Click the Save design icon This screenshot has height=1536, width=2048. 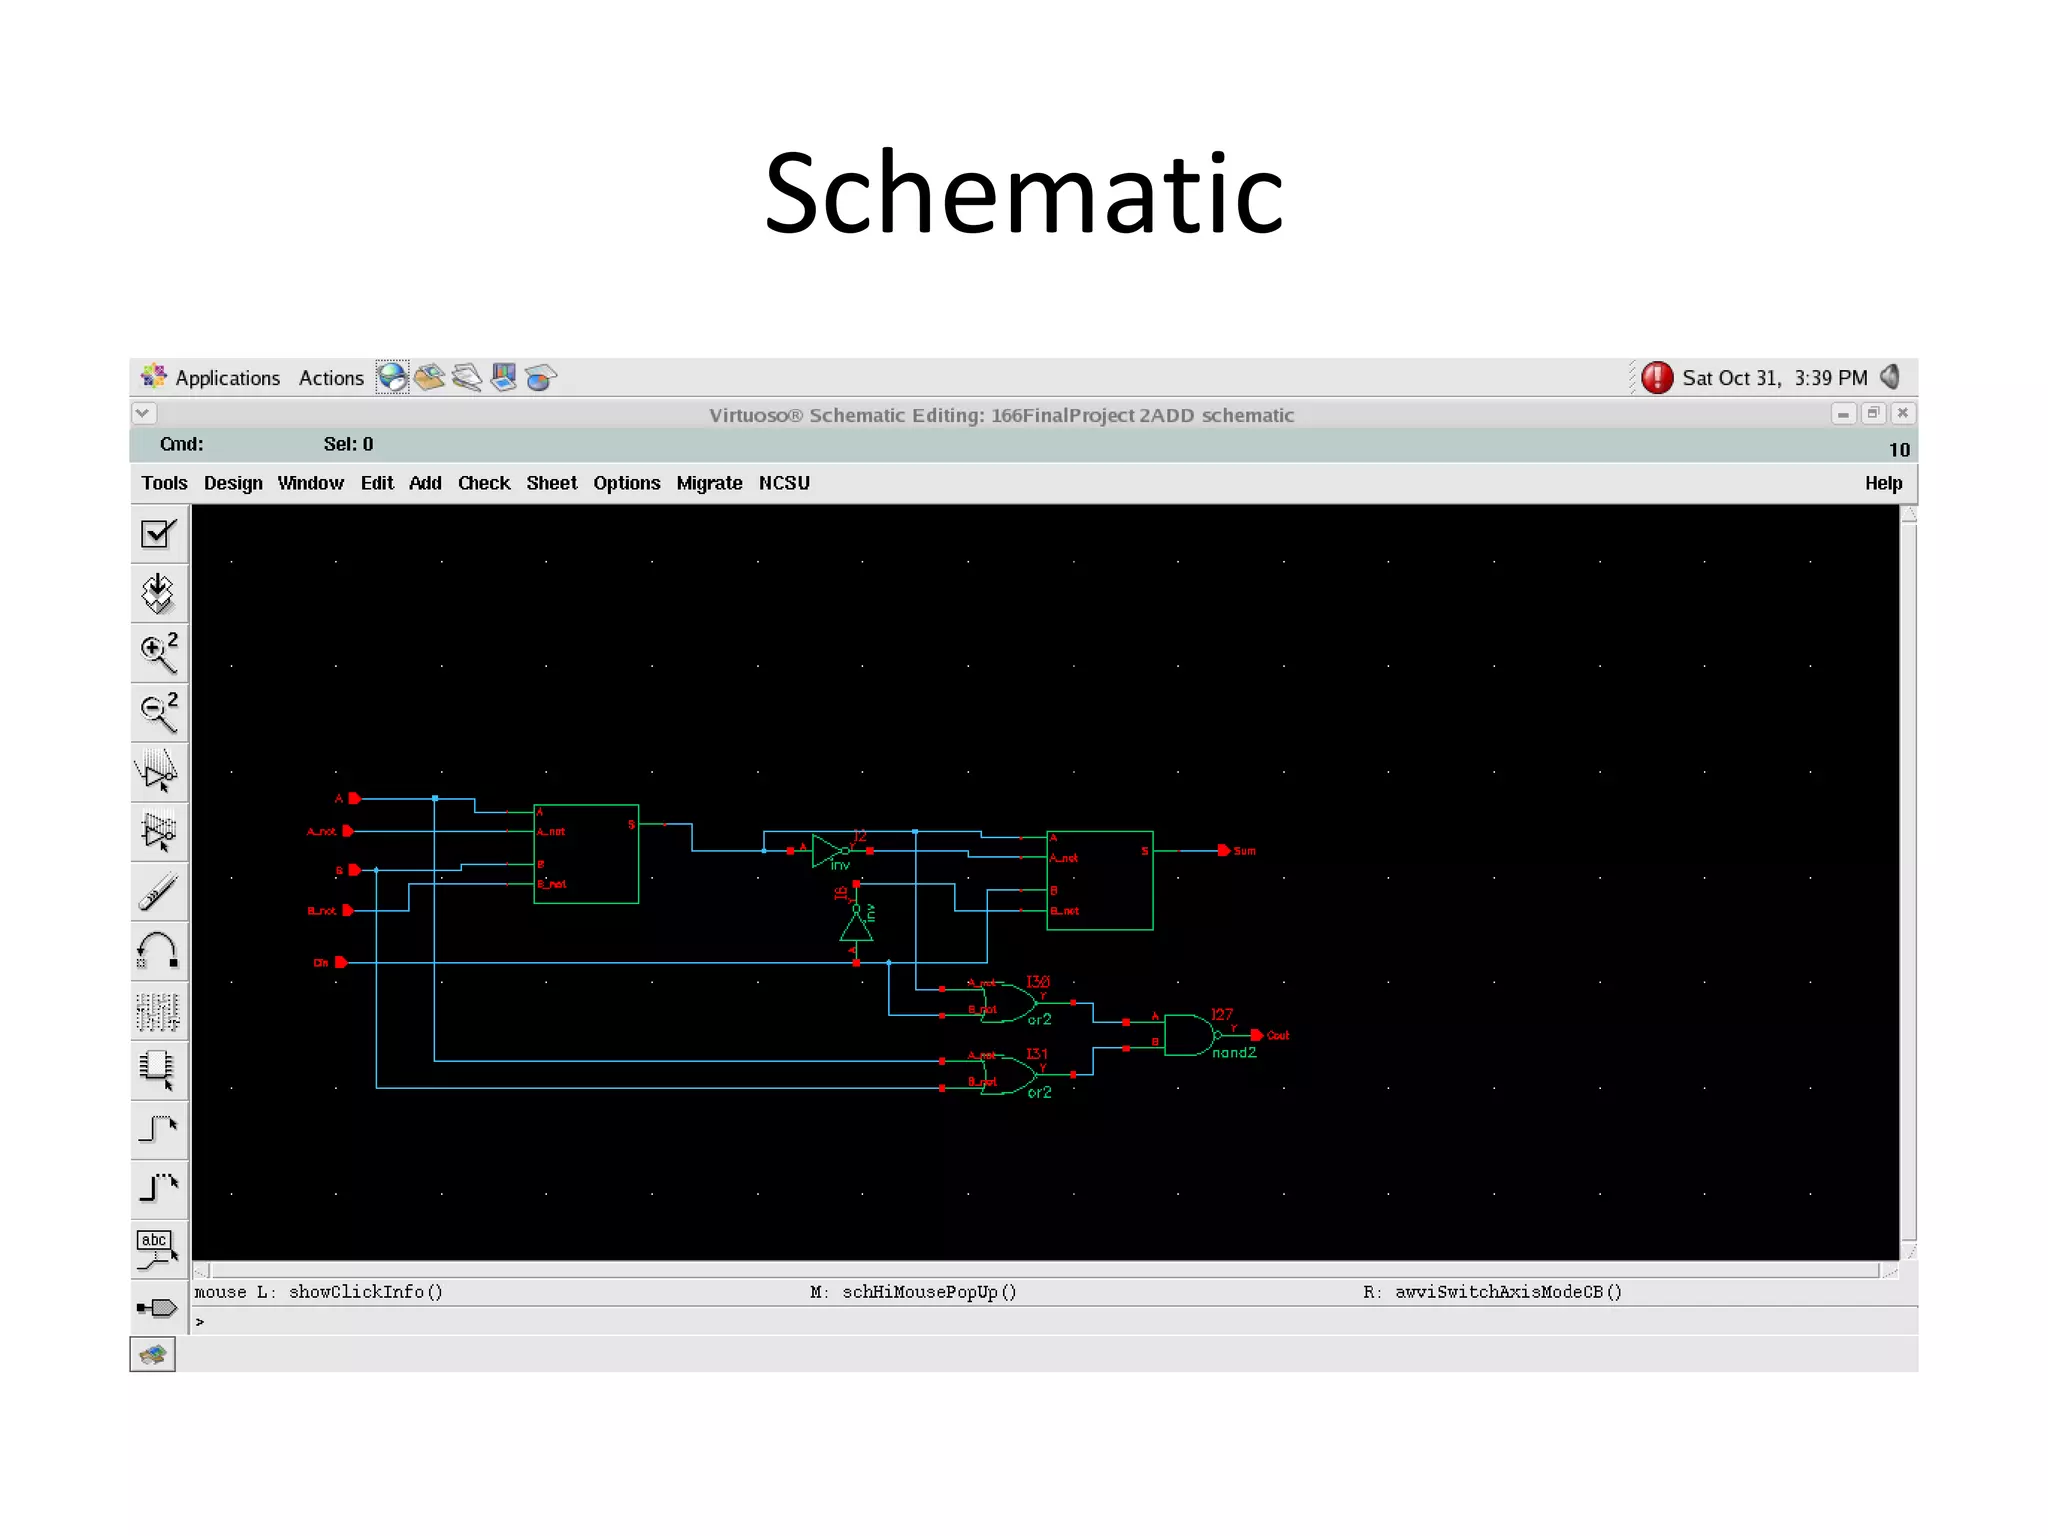[159, 593]
